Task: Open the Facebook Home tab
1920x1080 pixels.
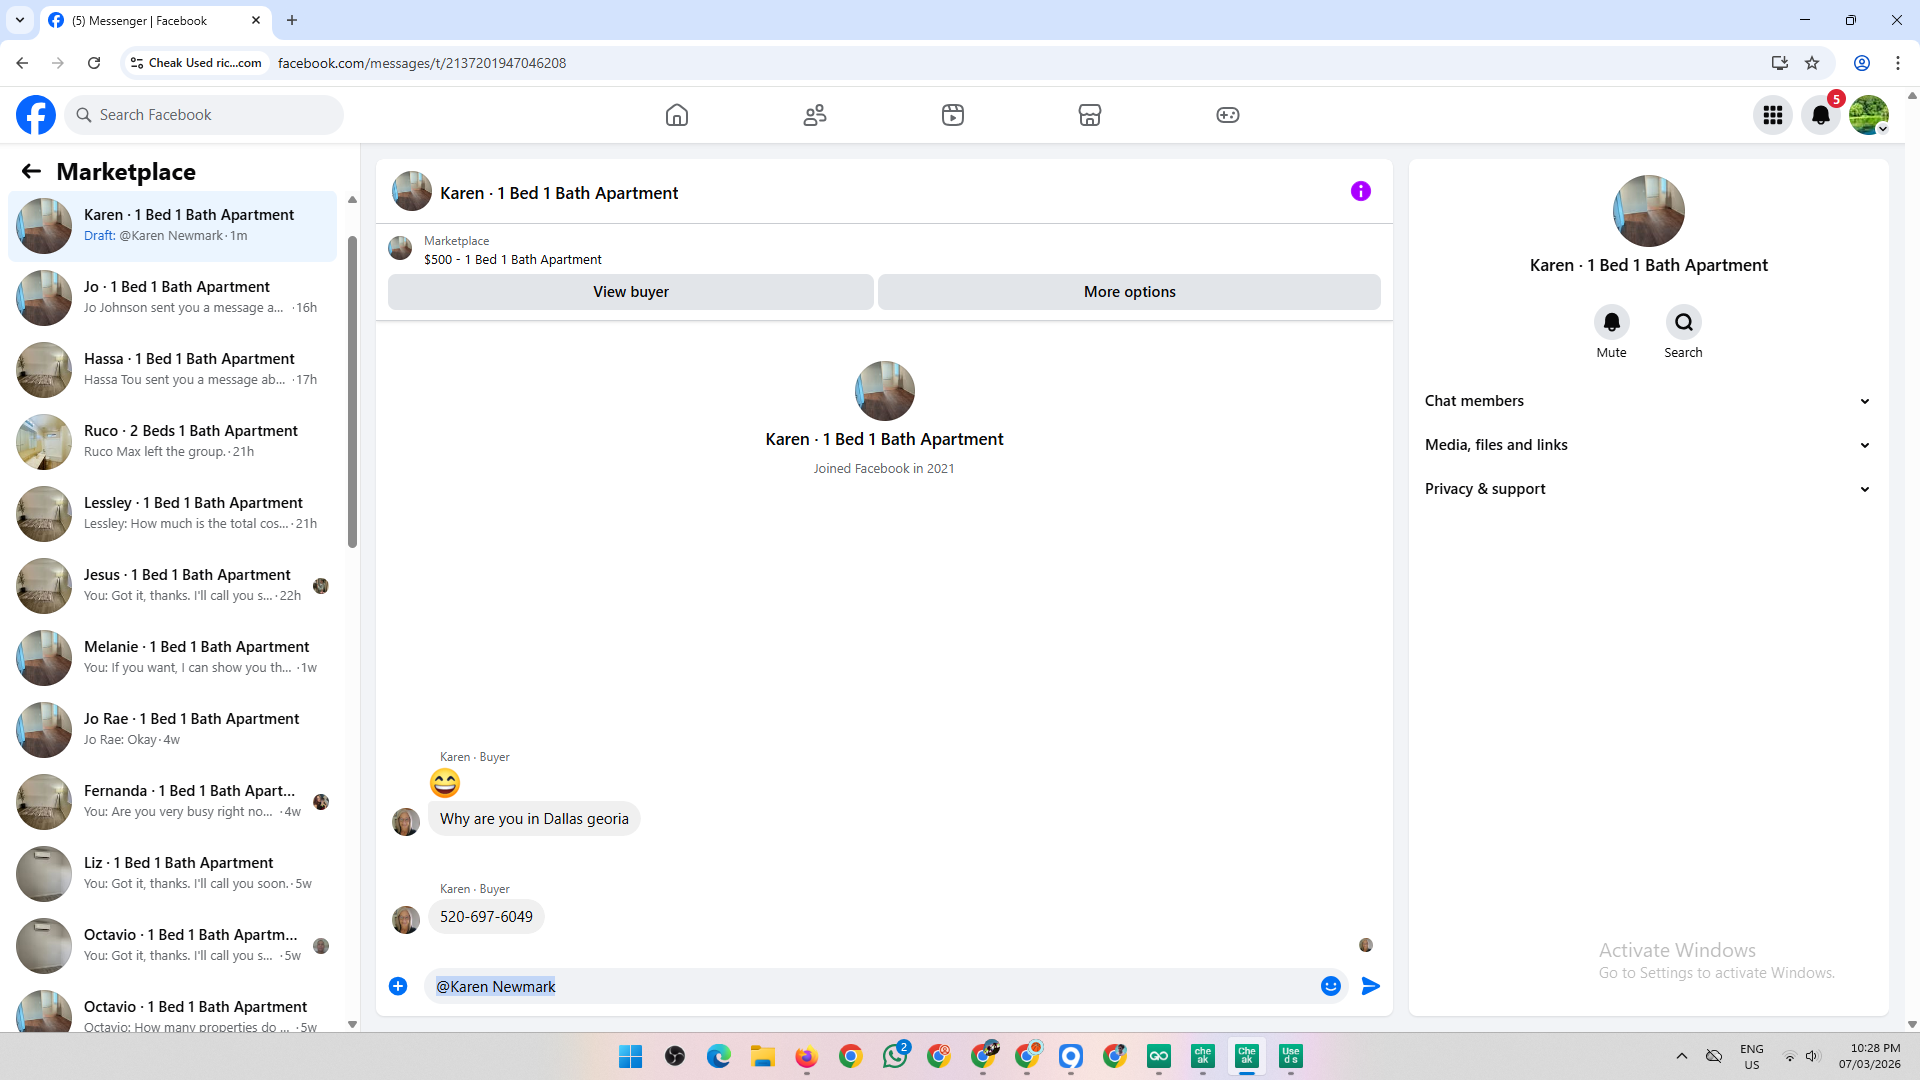Action: coord(677,115)
